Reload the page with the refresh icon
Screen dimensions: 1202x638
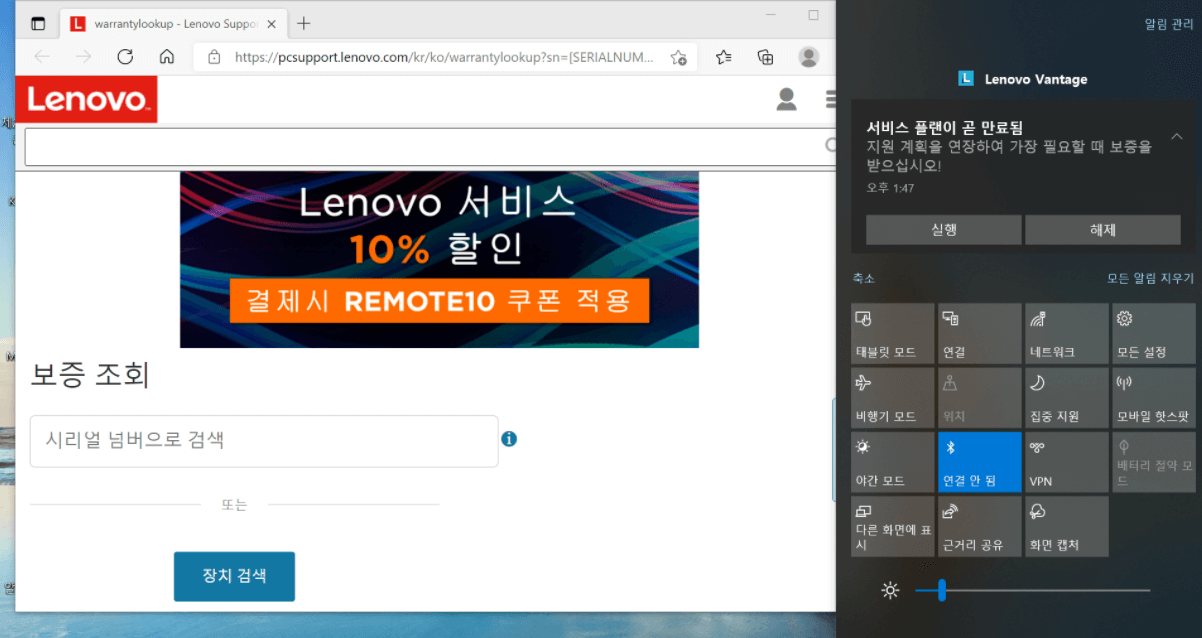125,57
